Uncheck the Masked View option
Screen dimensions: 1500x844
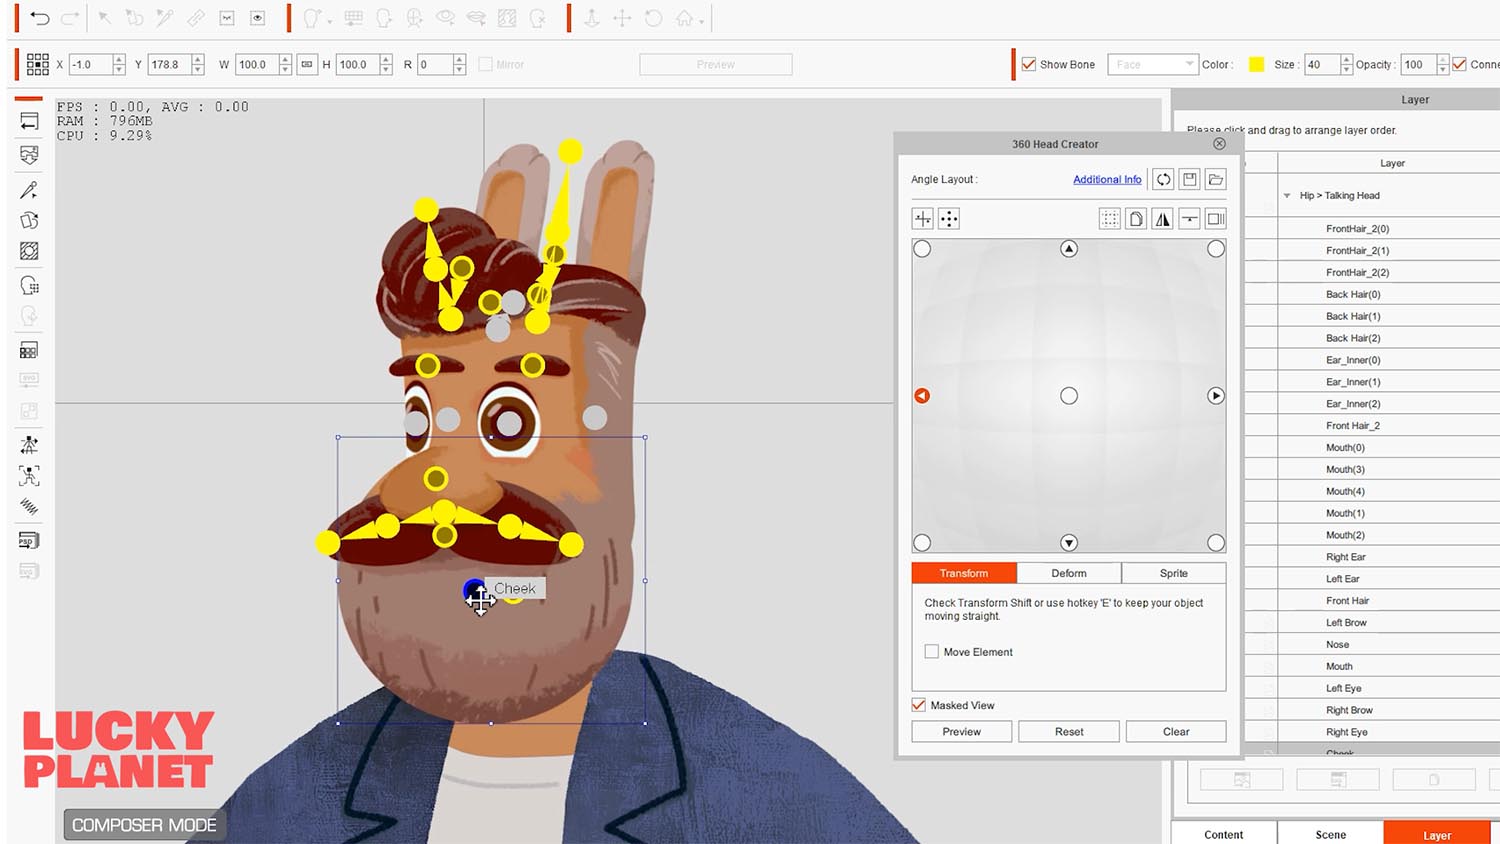919,705
